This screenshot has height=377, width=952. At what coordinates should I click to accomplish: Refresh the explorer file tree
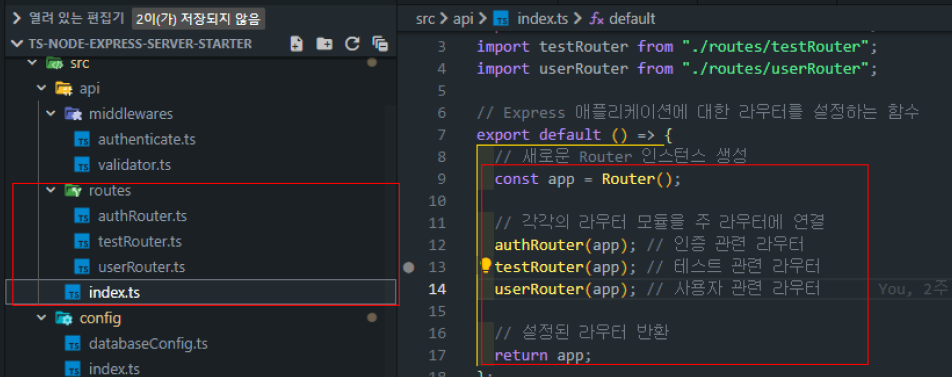[352, 44]
